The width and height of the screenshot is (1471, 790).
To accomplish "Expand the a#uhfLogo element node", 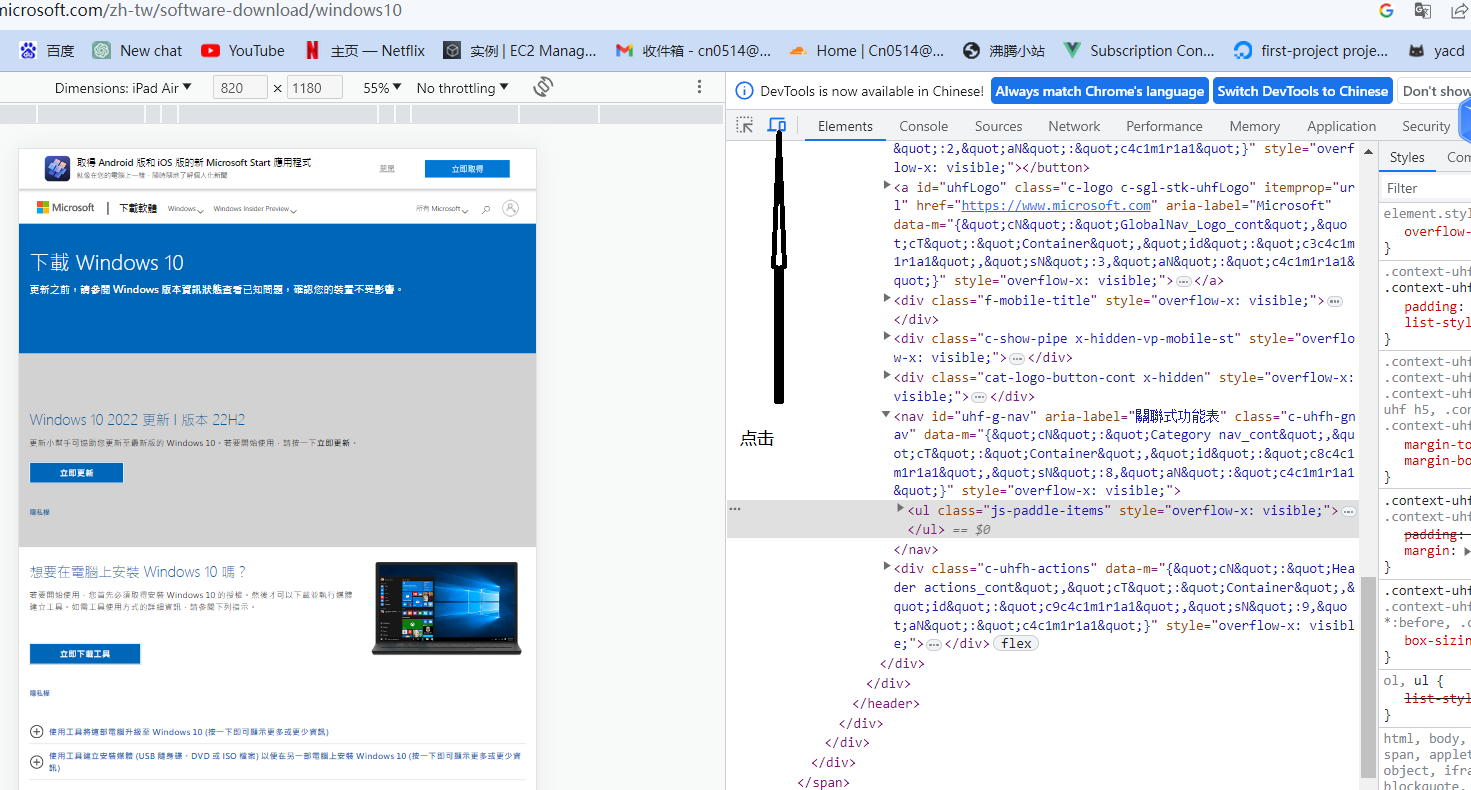I will coord(886,186).
